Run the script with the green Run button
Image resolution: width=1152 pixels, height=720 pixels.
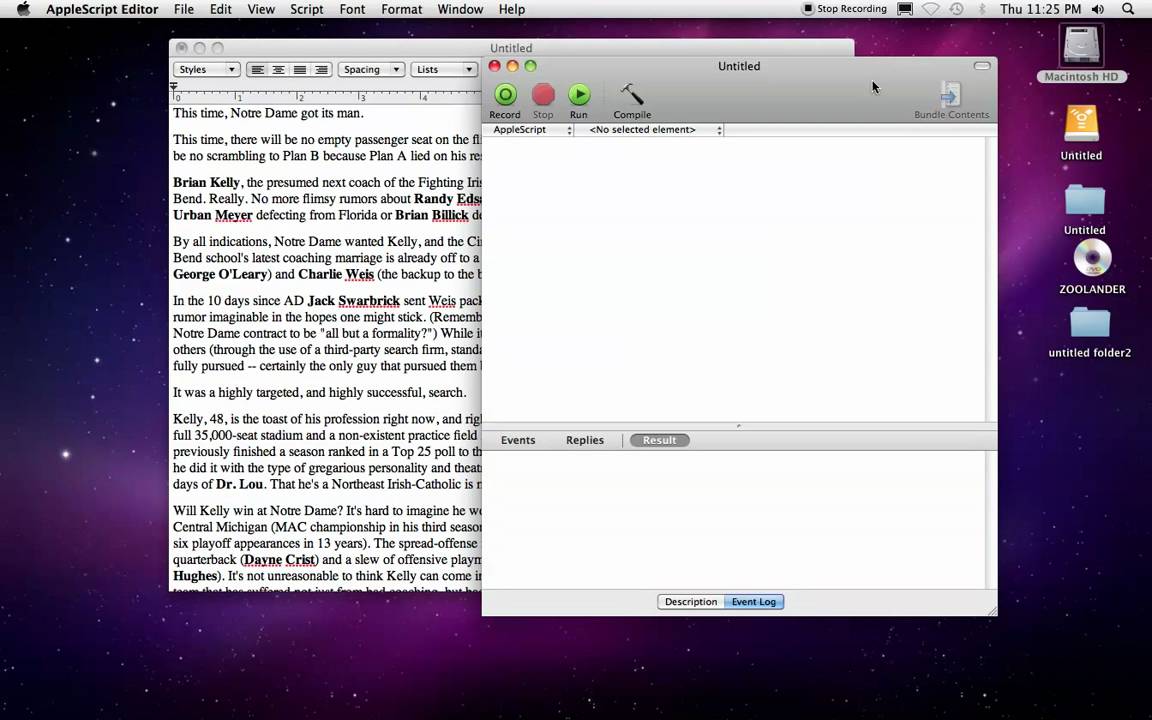coord(579,101)
